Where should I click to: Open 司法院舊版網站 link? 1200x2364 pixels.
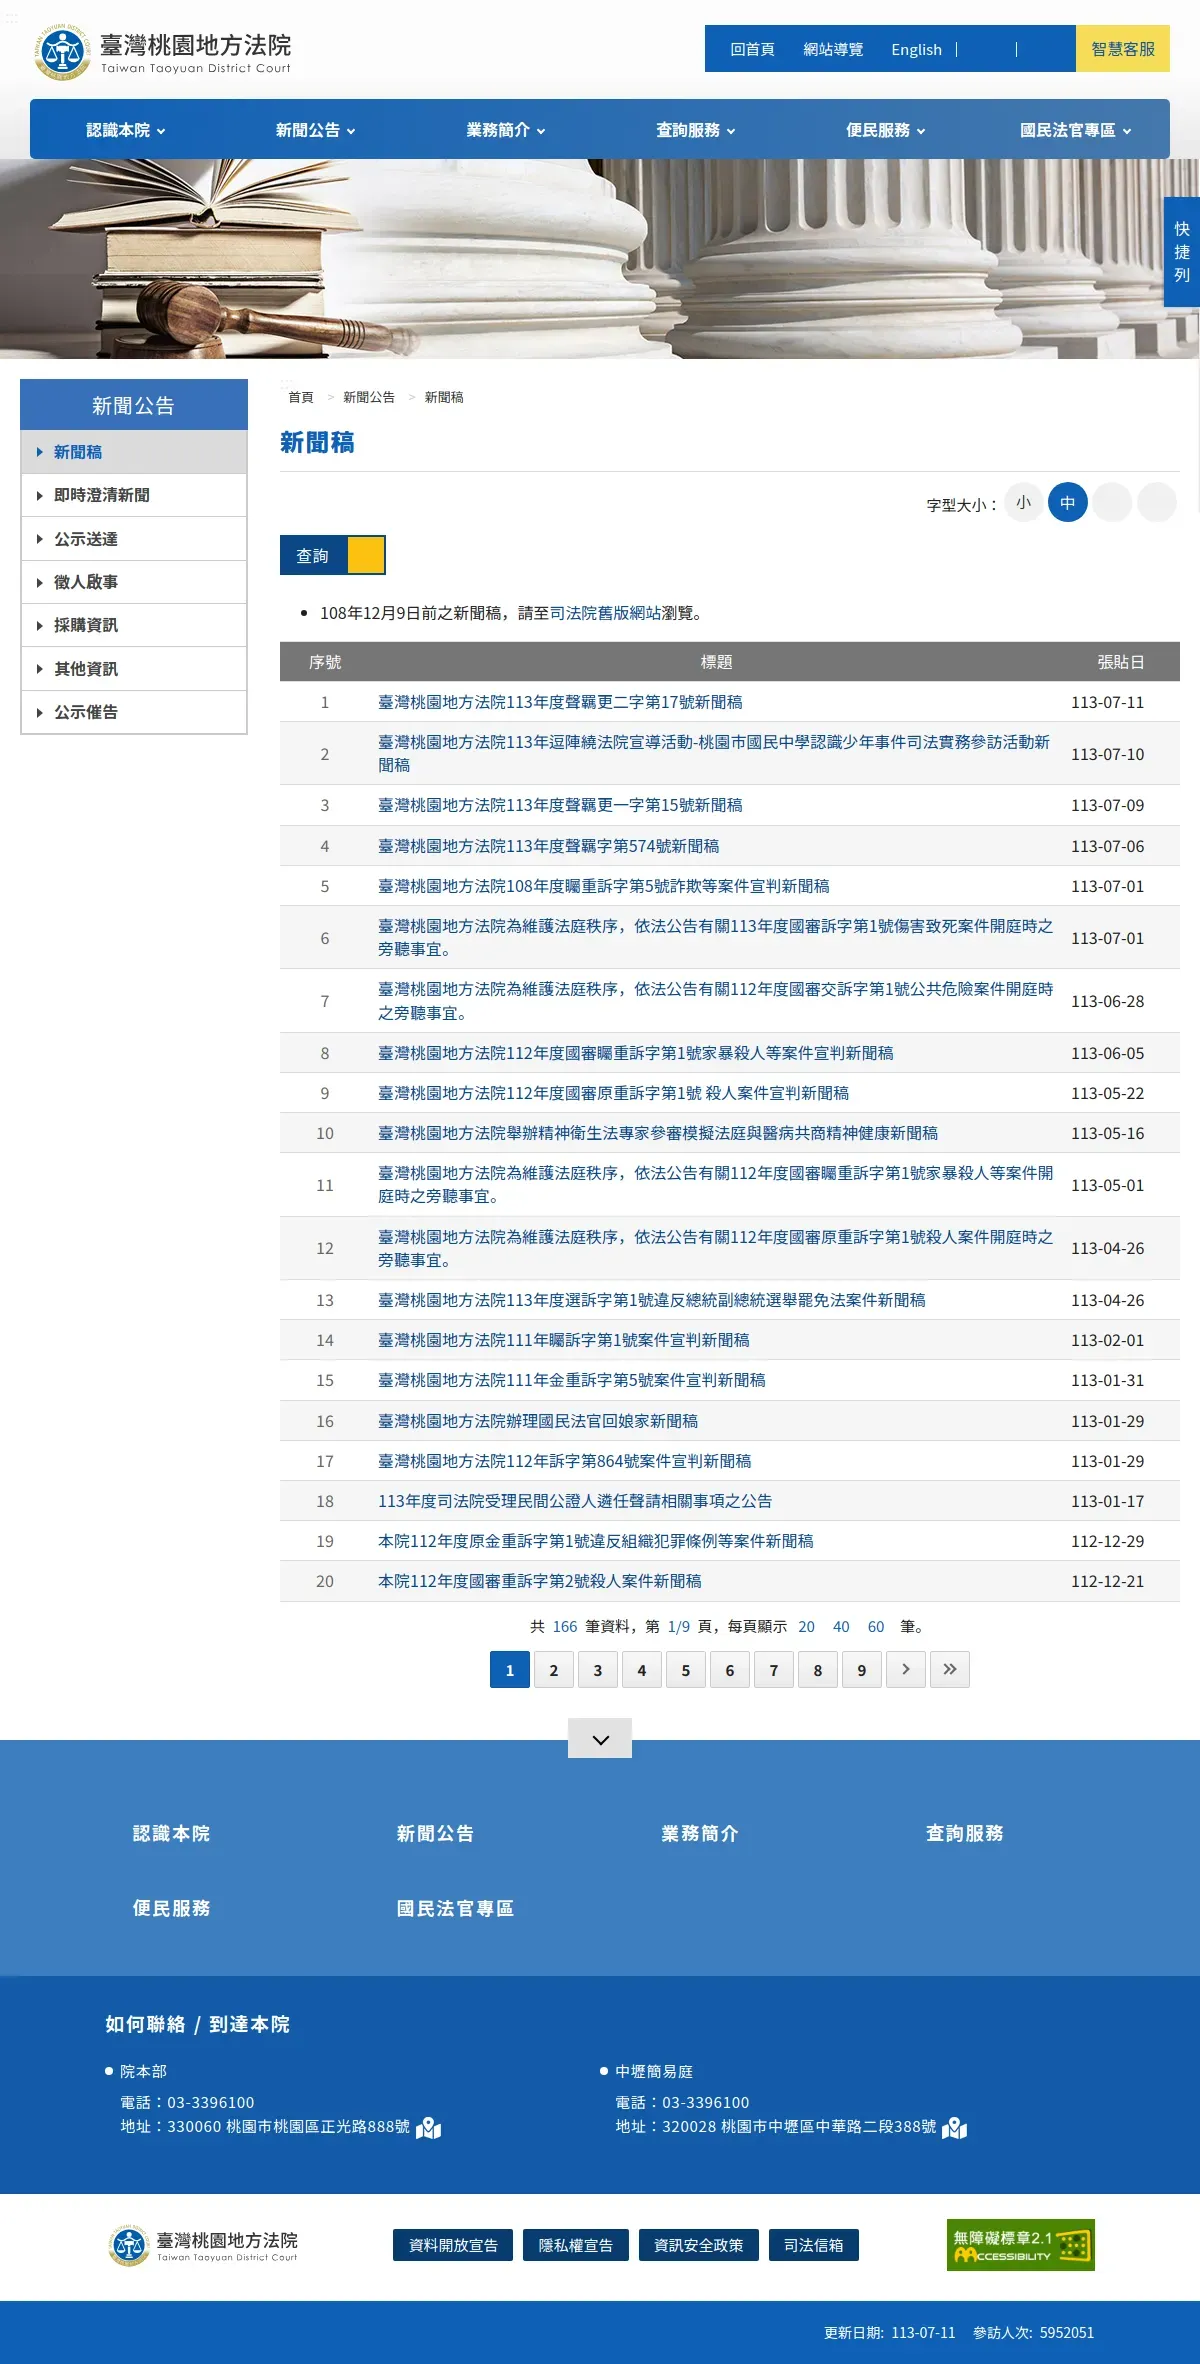[606, 613]
